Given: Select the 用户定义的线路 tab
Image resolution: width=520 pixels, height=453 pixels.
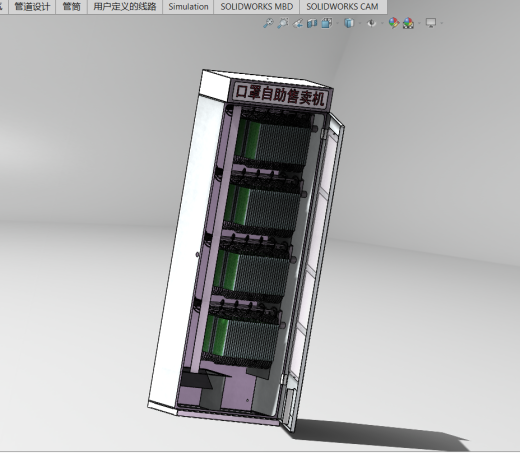Looking at the screenshot, I should 125,7.
